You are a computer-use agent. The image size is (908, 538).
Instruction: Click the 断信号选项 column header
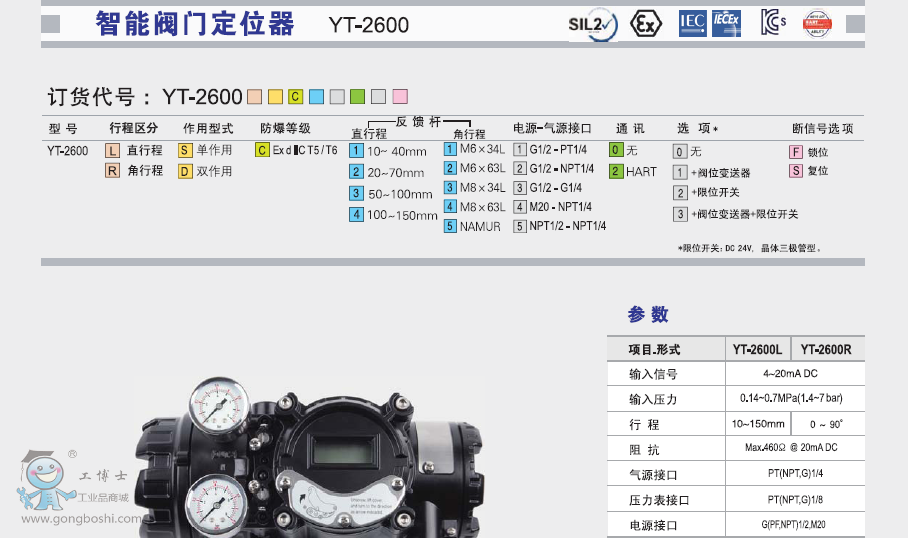(x=822, y=128)
